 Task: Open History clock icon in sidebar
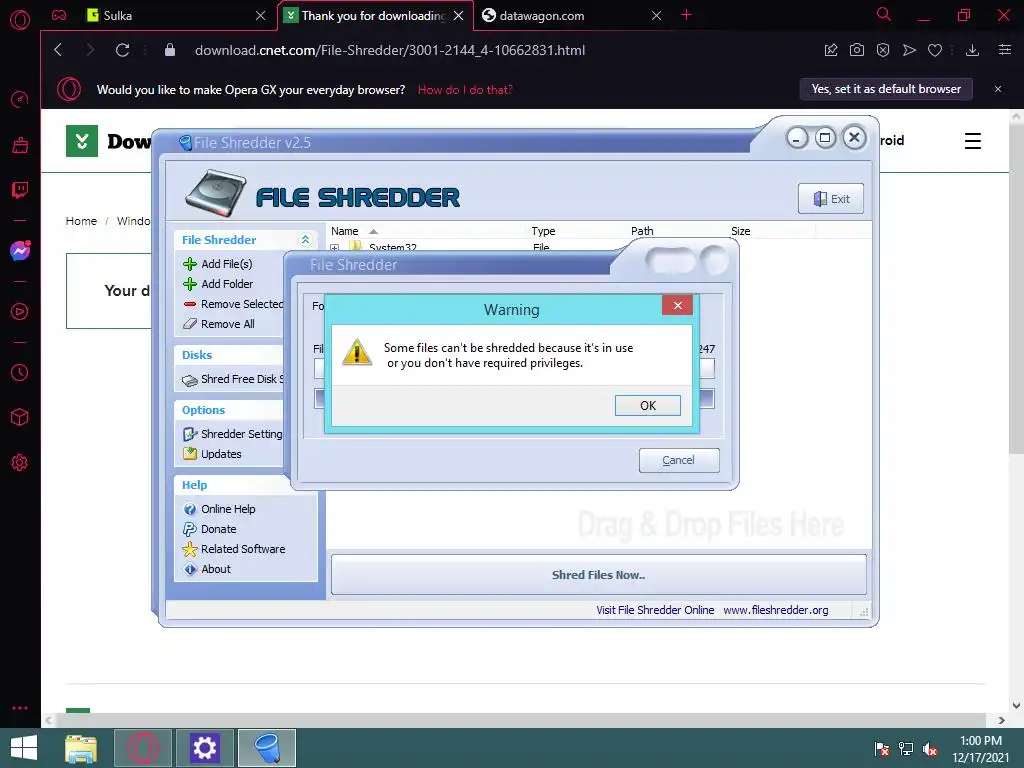tap(20, 372)
